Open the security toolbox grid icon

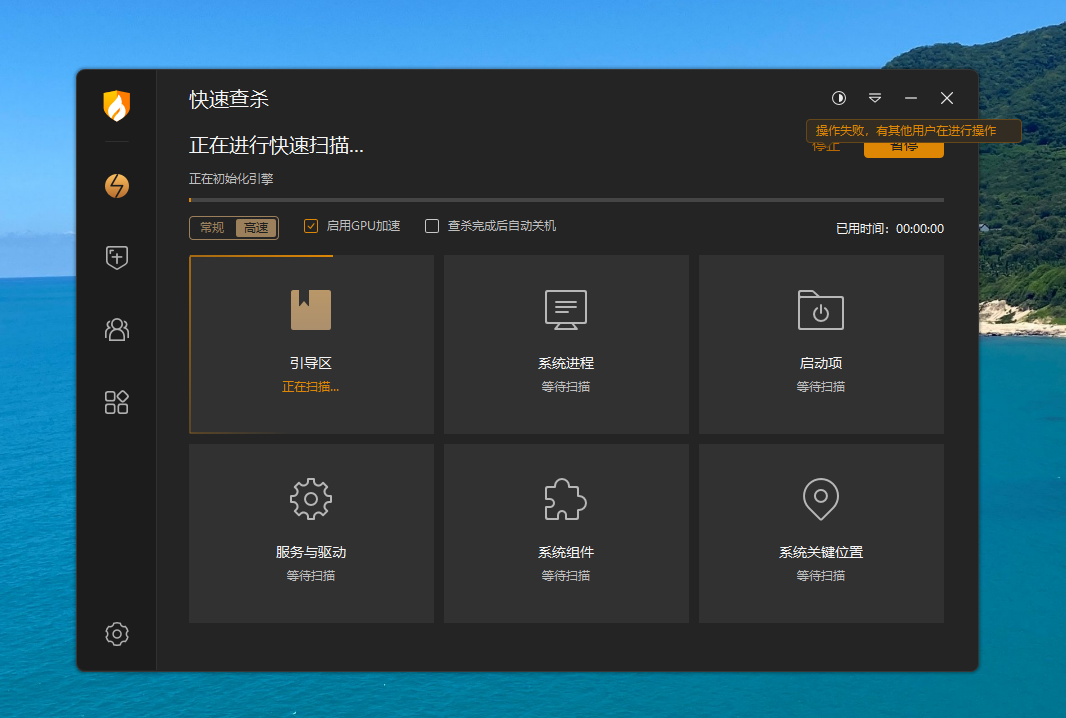click(116, 402)
